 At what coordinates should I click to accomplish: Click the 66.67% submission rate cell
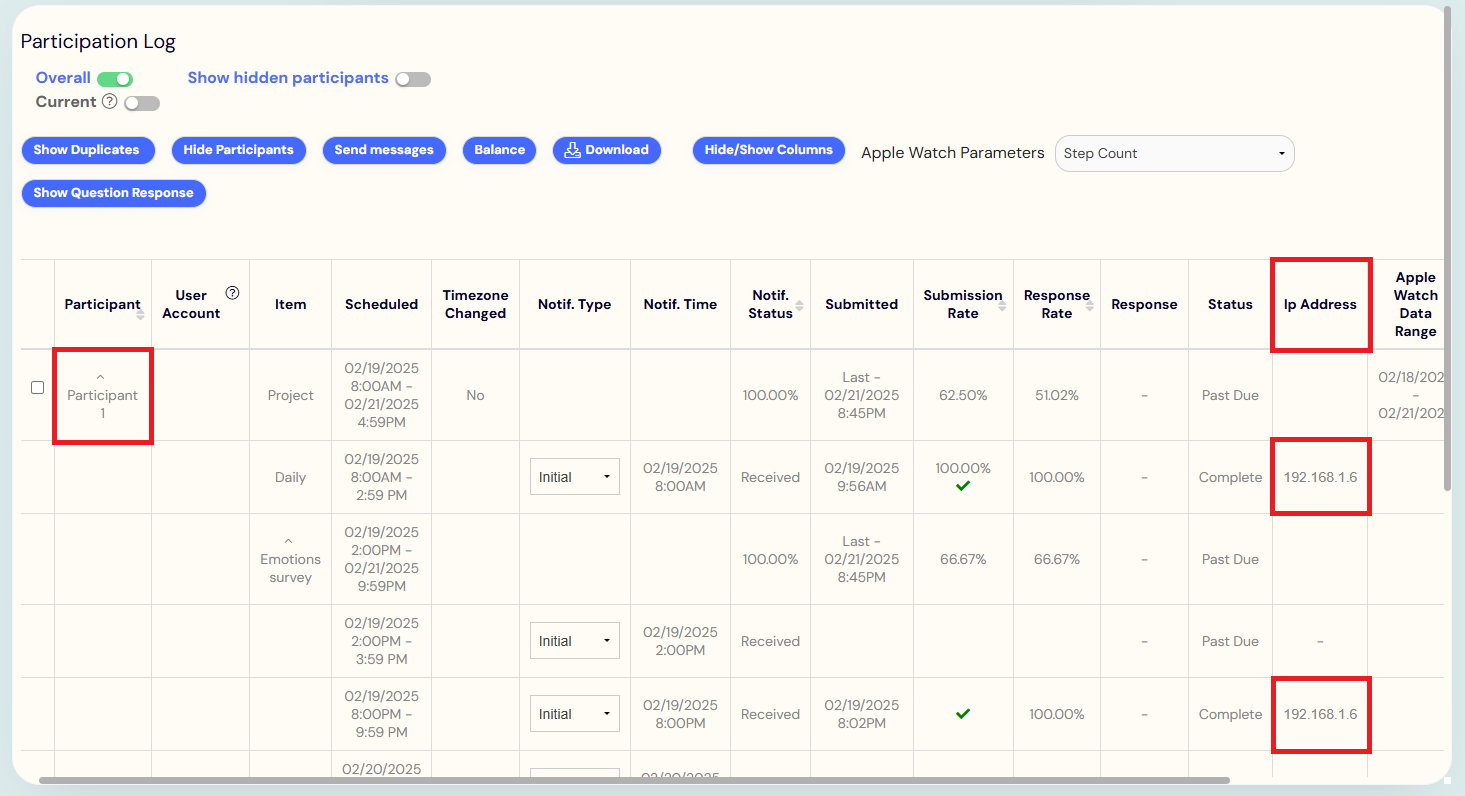click(x=963, y=559)
